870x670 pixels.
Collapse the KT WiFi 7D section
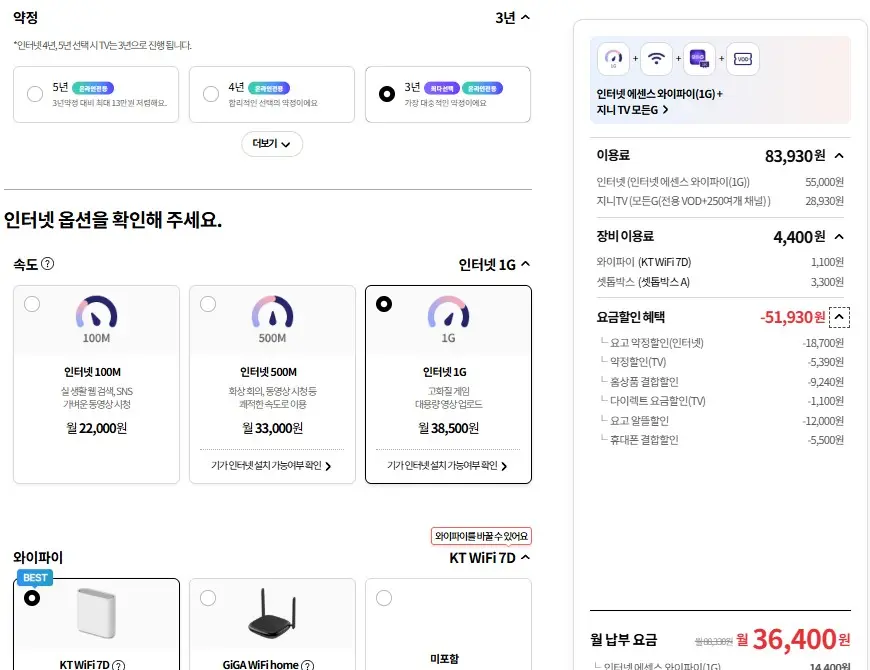coord(525,557)
